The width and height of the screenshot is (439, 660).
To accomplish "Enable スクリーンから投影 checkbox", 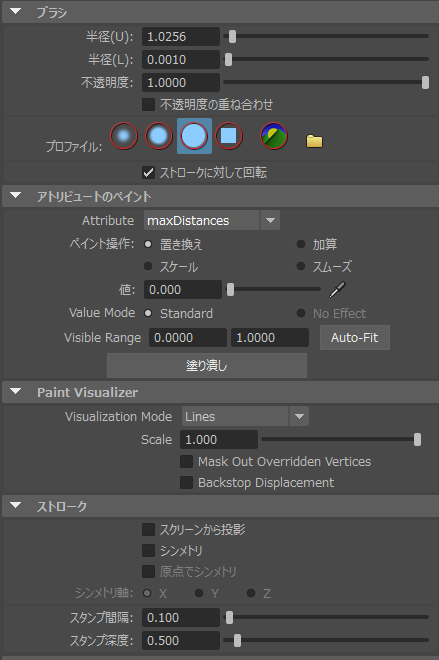I will [148, 530].
